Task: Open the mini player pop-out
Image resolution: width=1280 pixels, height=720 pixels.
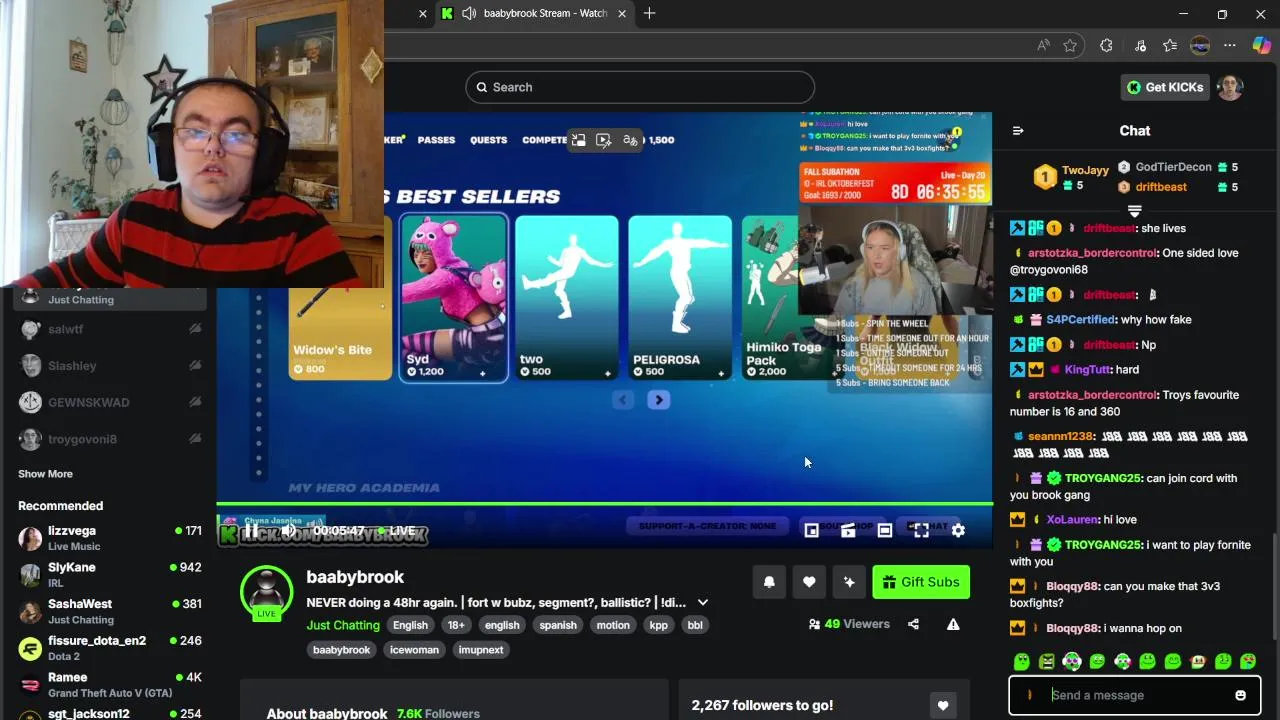Action: tap(812, 531)
